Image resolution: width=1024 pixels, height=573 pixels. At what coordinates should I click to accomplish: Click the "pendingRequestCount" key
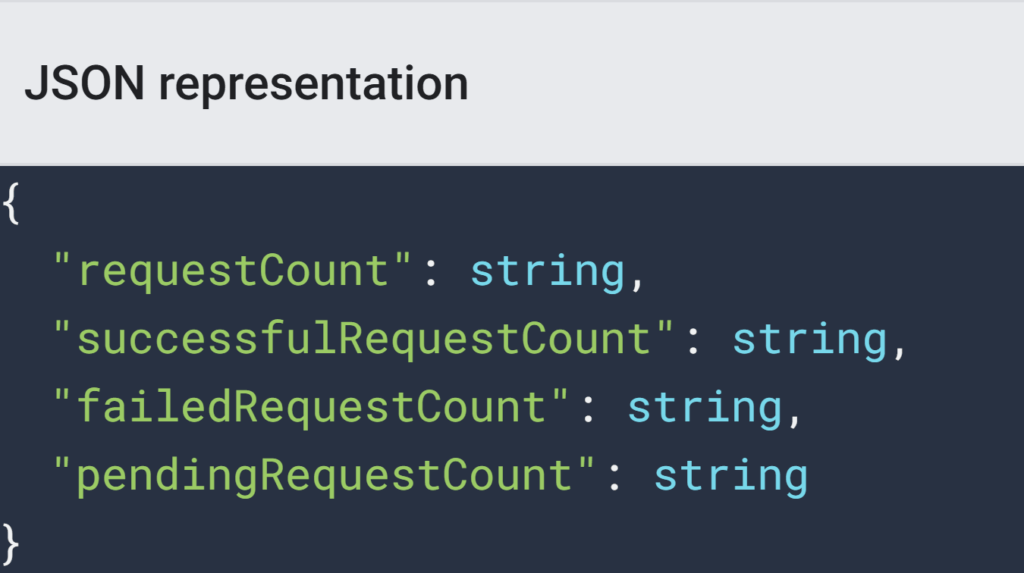pyautogui.click(x=324, y=475)
